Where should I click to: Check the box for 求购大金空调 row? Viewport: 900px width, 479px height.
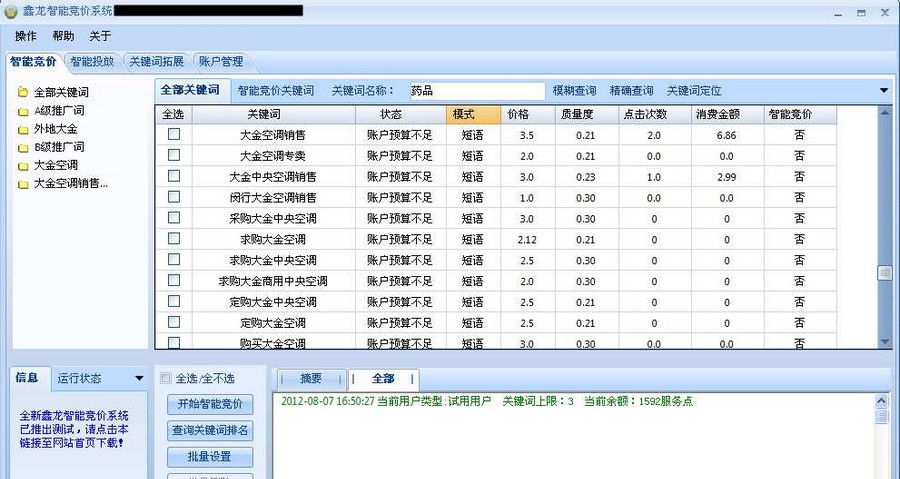(174, 238)
